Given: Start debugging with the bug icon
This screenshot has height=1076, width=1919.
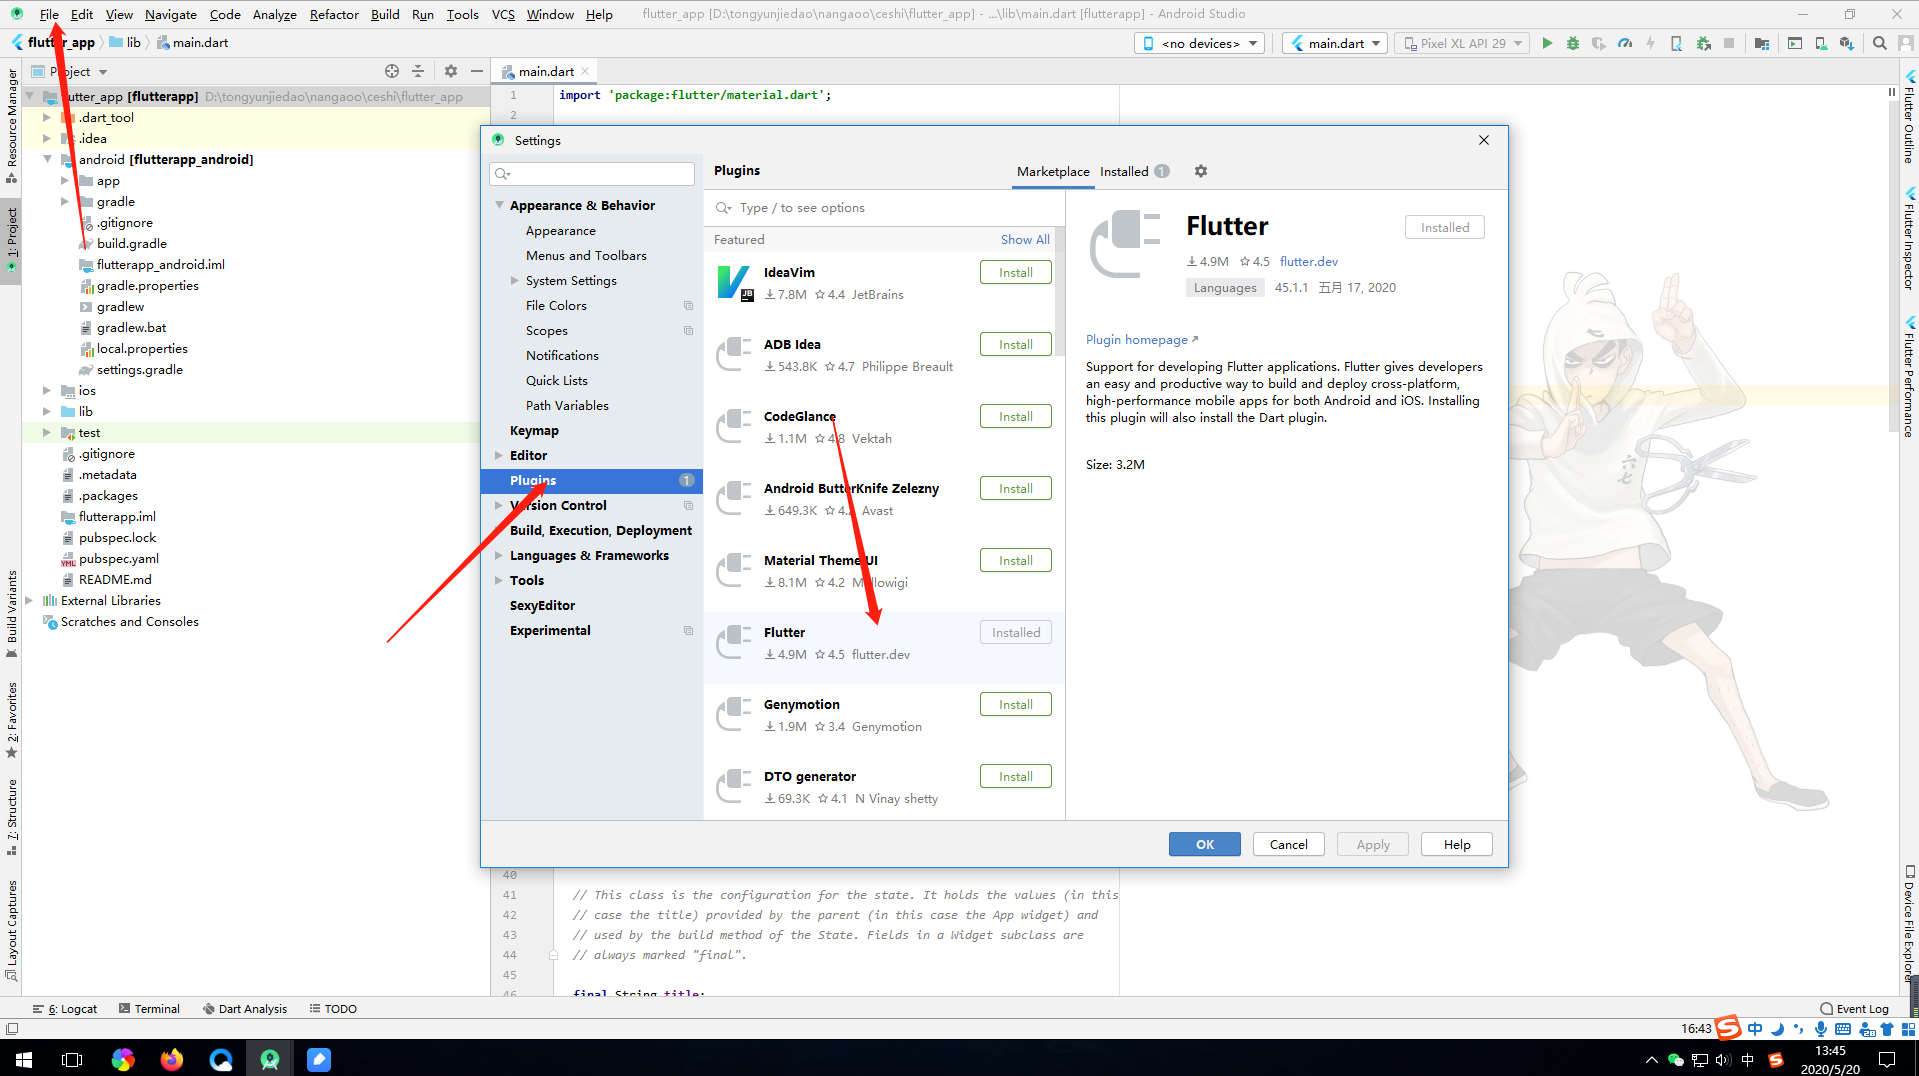Looking at the screenshot, I should (x=1573, y=43).
